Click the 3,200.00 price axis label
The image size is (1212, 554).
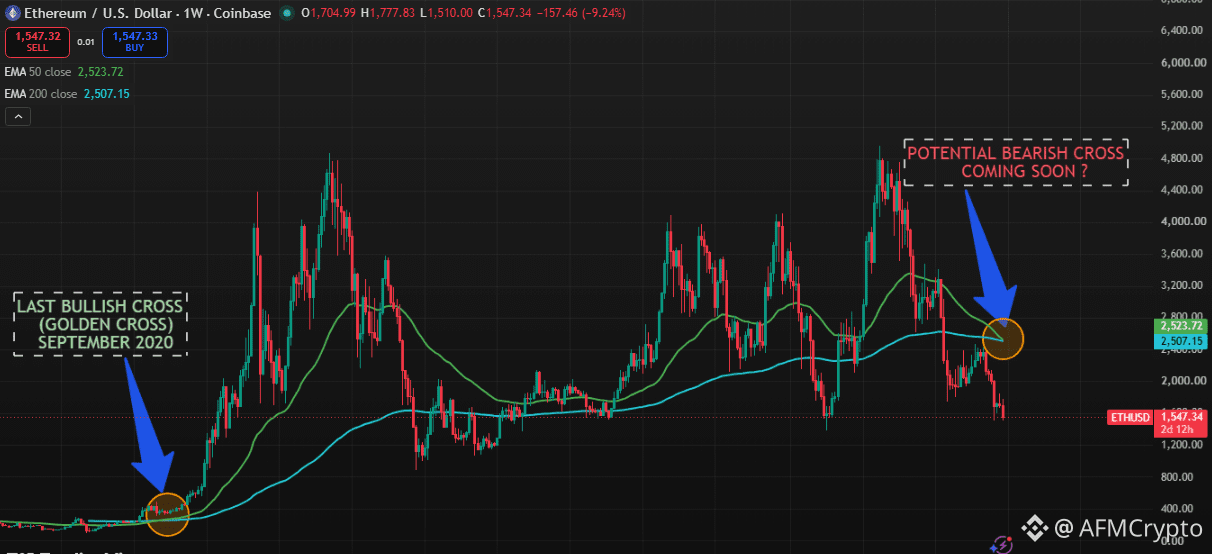click(1180, 286)
